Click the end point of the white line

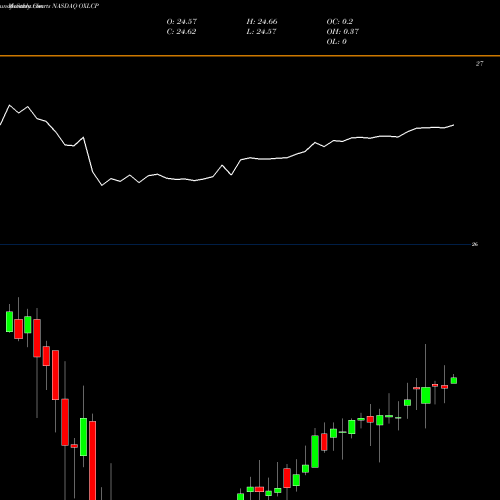point(453,125)
